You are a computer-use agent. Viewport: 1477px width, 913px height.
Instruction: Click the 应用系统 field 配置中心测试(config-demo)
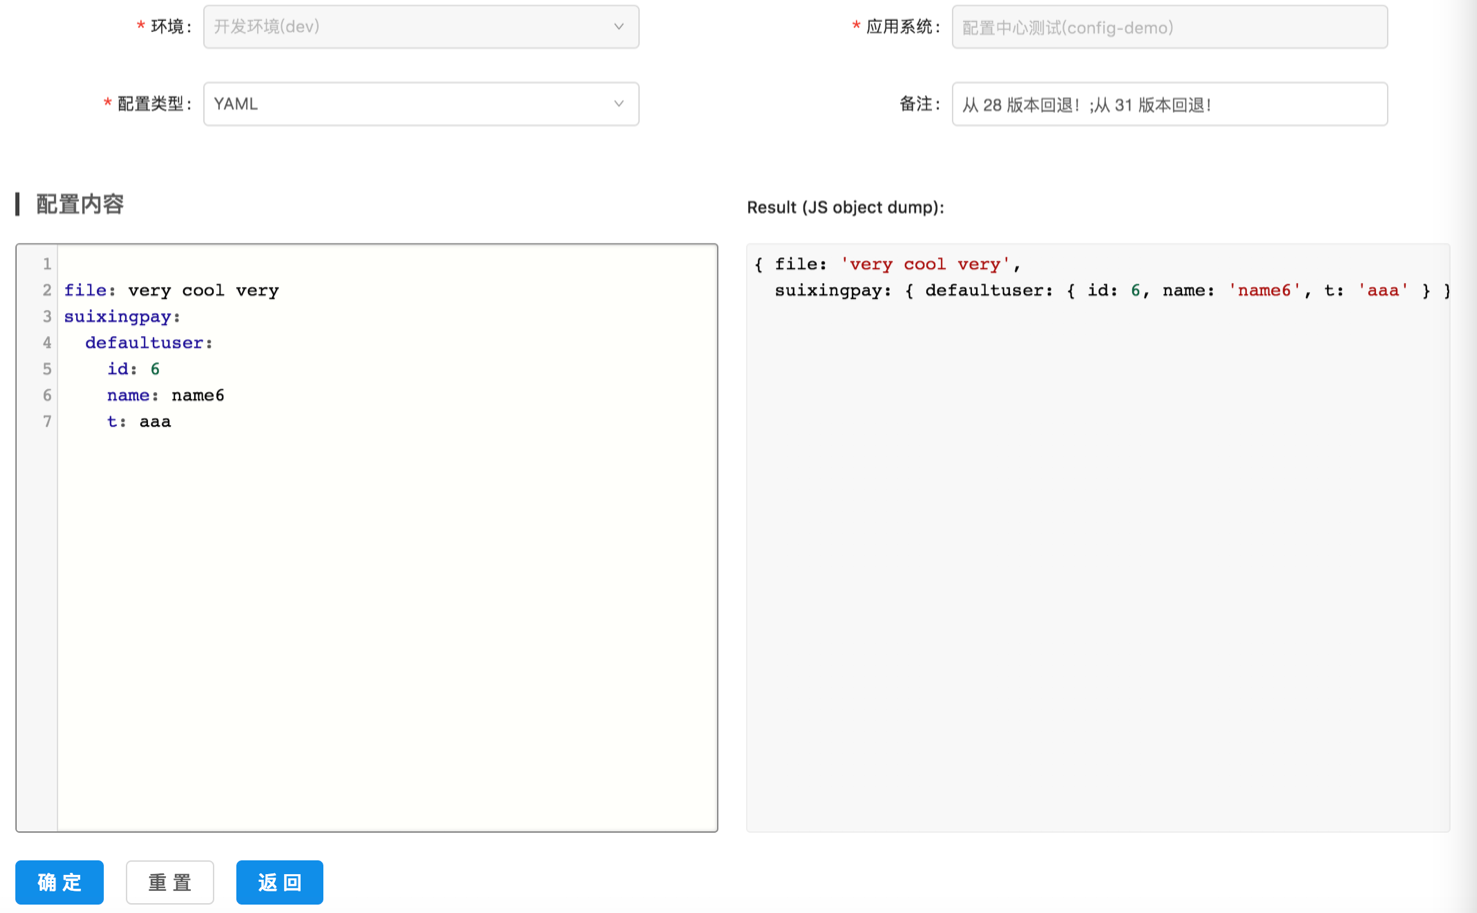click(1169, 27)
